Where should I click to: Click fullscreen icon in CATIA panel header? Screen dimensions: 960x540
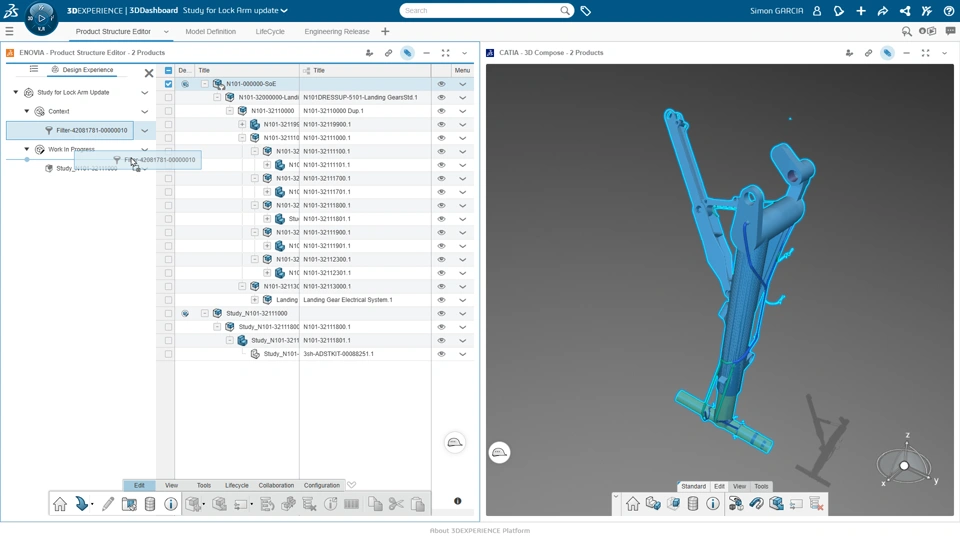click(x=925, y=53)
